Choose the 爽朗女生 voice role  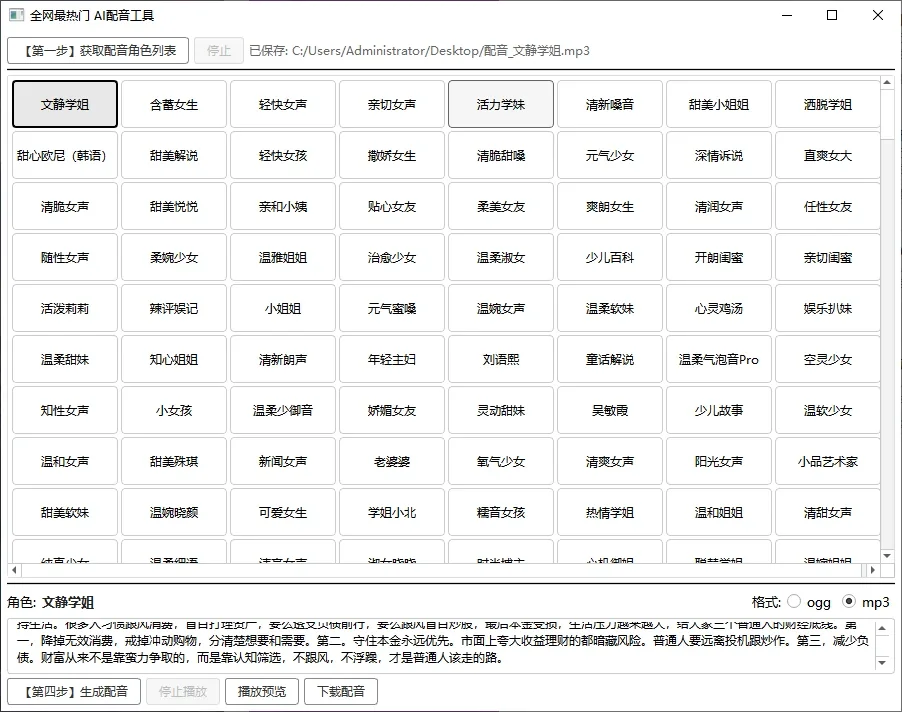(610, 206)
